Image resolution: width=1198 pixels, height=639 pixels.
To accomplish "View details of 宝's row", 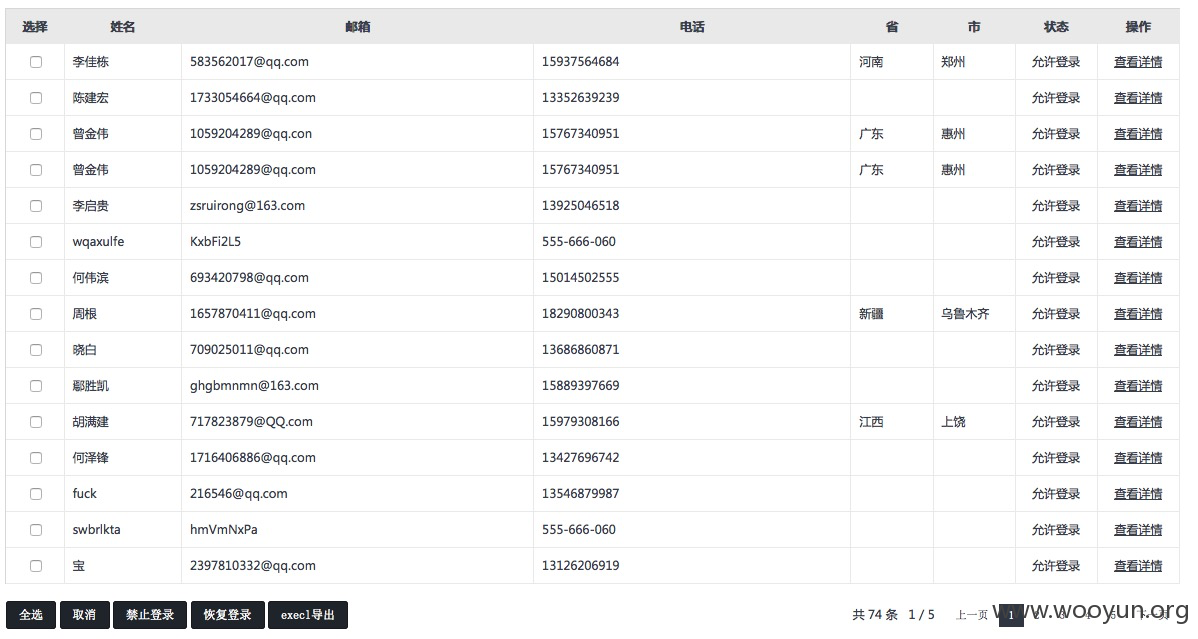I will [x=1138, y=566].
